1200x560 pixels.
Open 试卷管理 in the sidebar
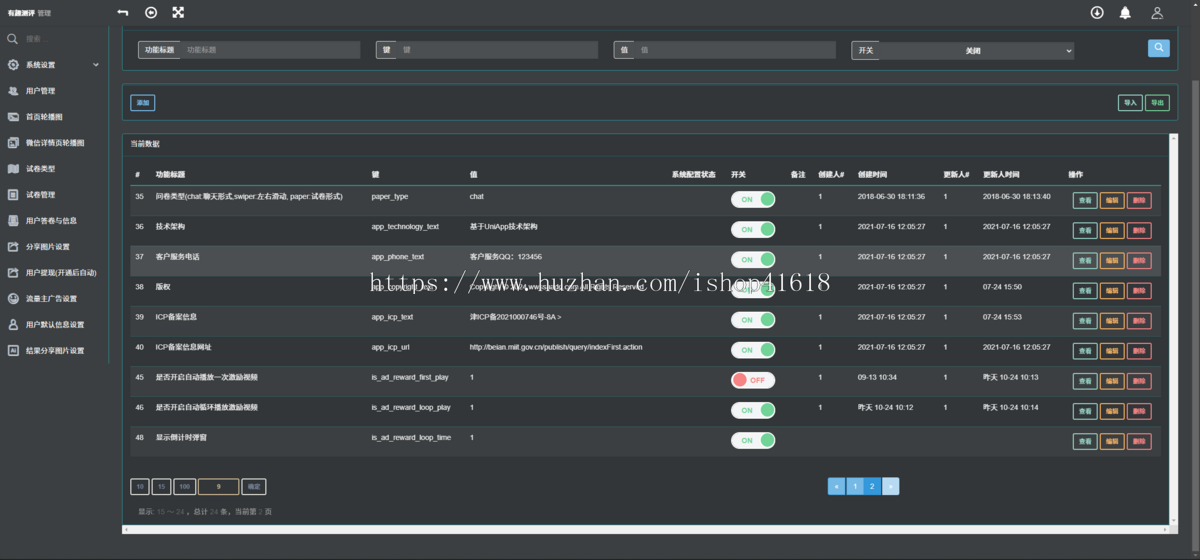coord(40,195)
